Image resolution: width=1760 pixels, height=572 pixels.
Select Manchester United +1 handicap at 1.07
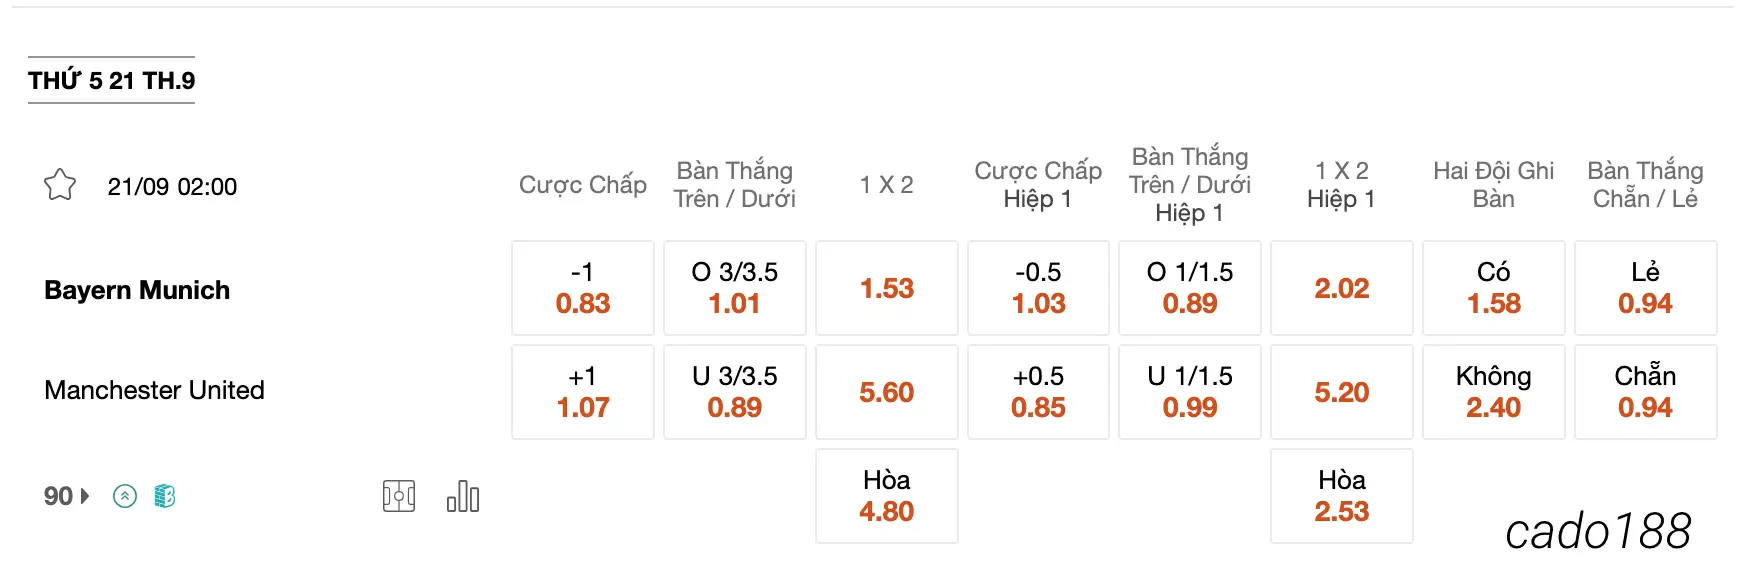tap(583, 392)
